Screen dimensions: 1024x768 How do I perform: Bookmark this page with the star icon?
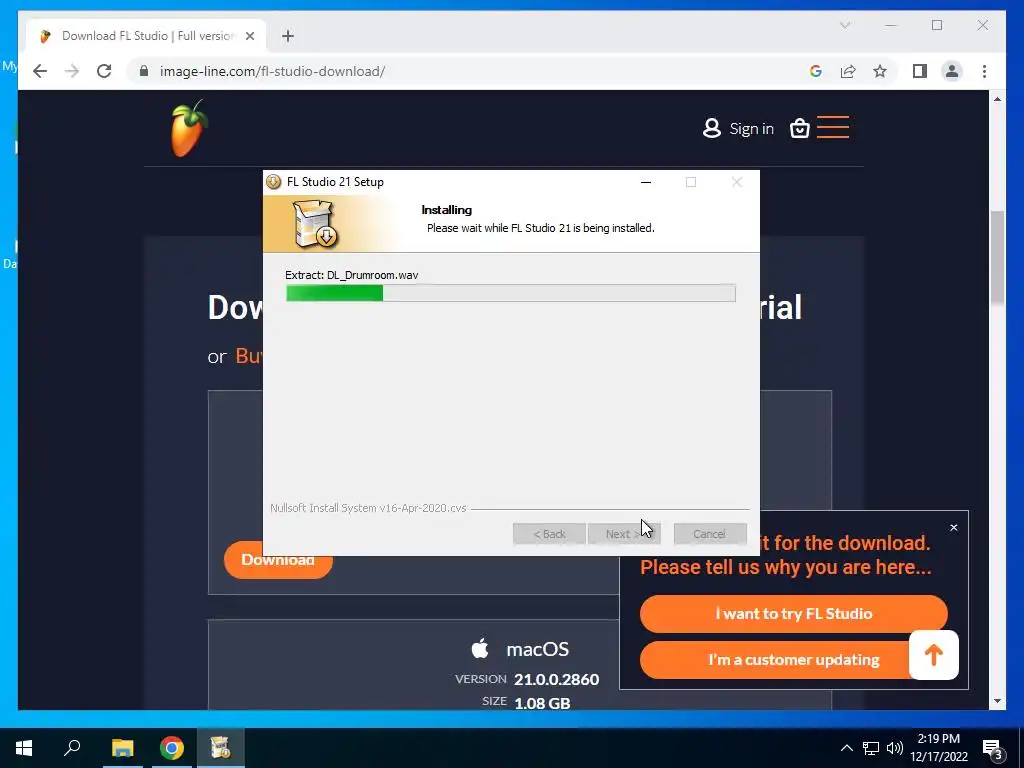coord(880,71)
